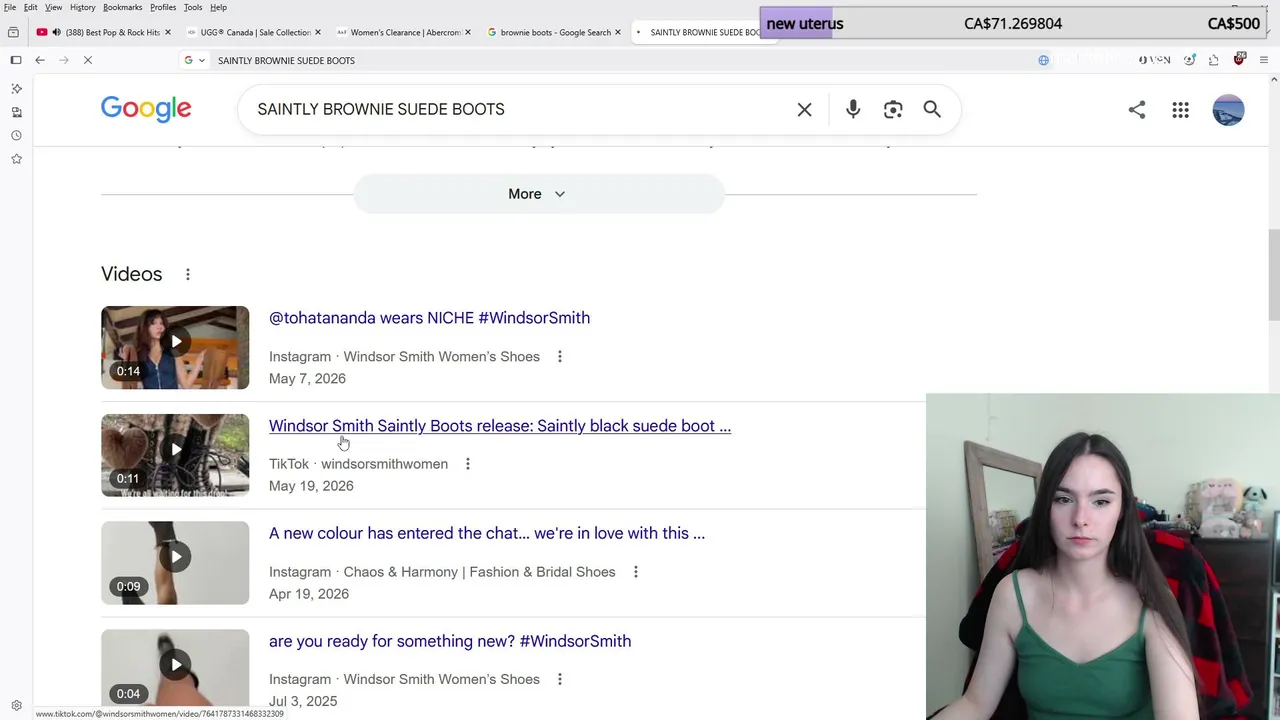Play the @tohatananda wears NICHE video thumbnail
This screenshot has height=720, width=1280.
[x=175, y=347]
